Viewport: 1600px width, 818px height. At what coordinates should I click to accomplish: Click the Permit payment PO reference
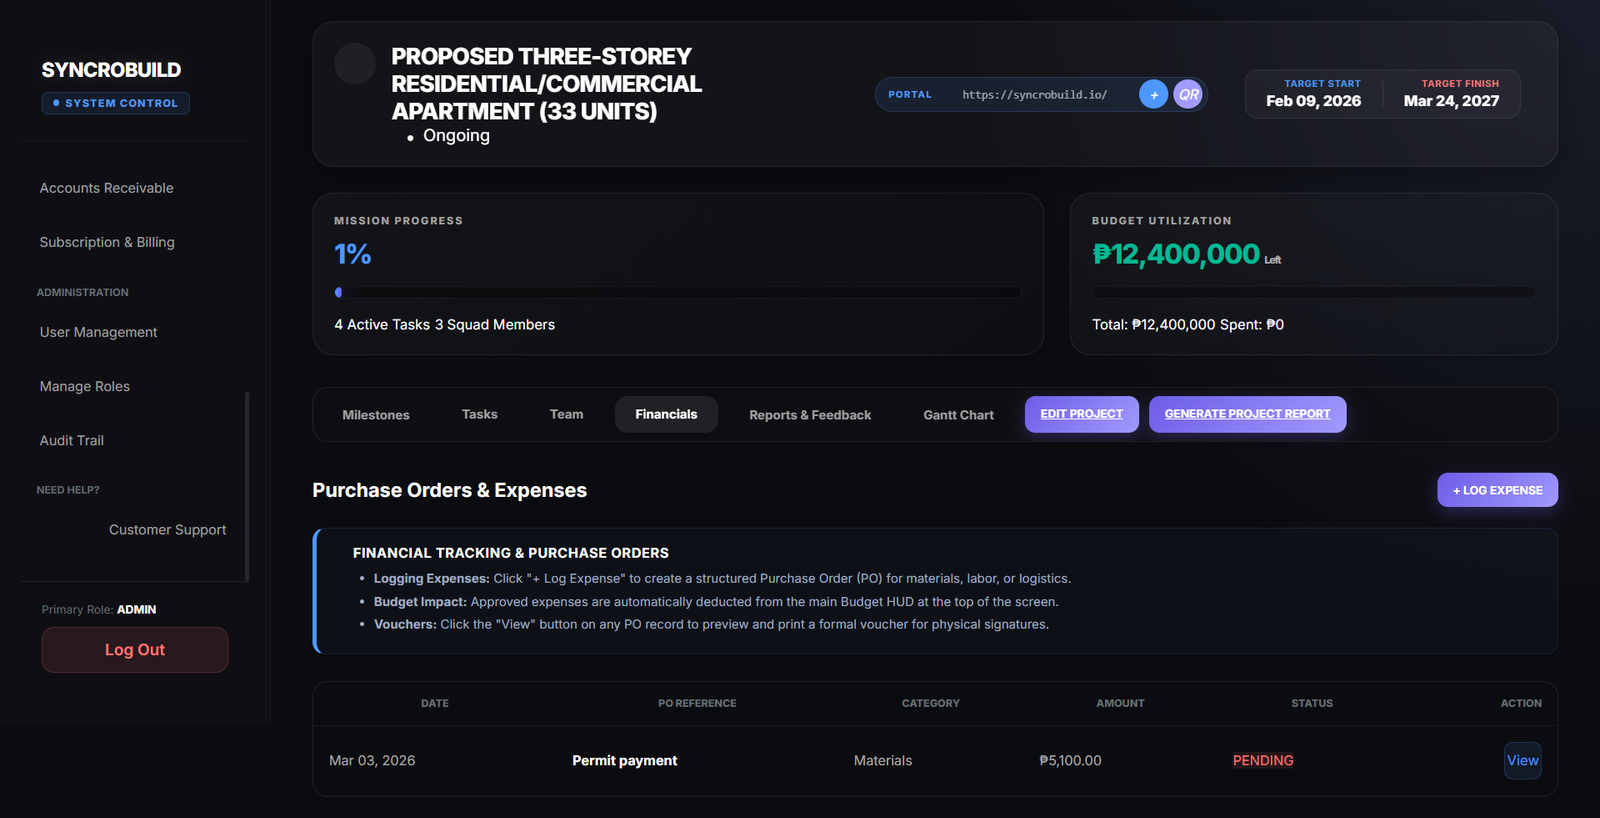click(625, 761)
